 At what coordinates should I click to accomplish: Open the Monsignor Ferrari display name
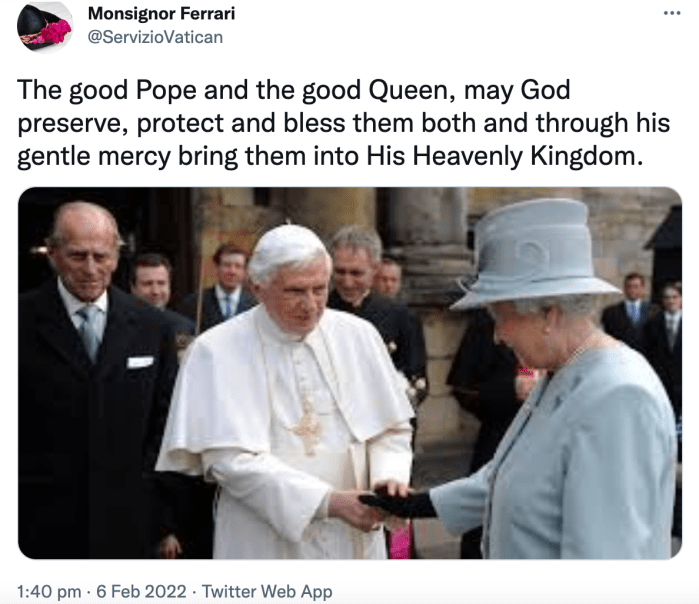161,13
